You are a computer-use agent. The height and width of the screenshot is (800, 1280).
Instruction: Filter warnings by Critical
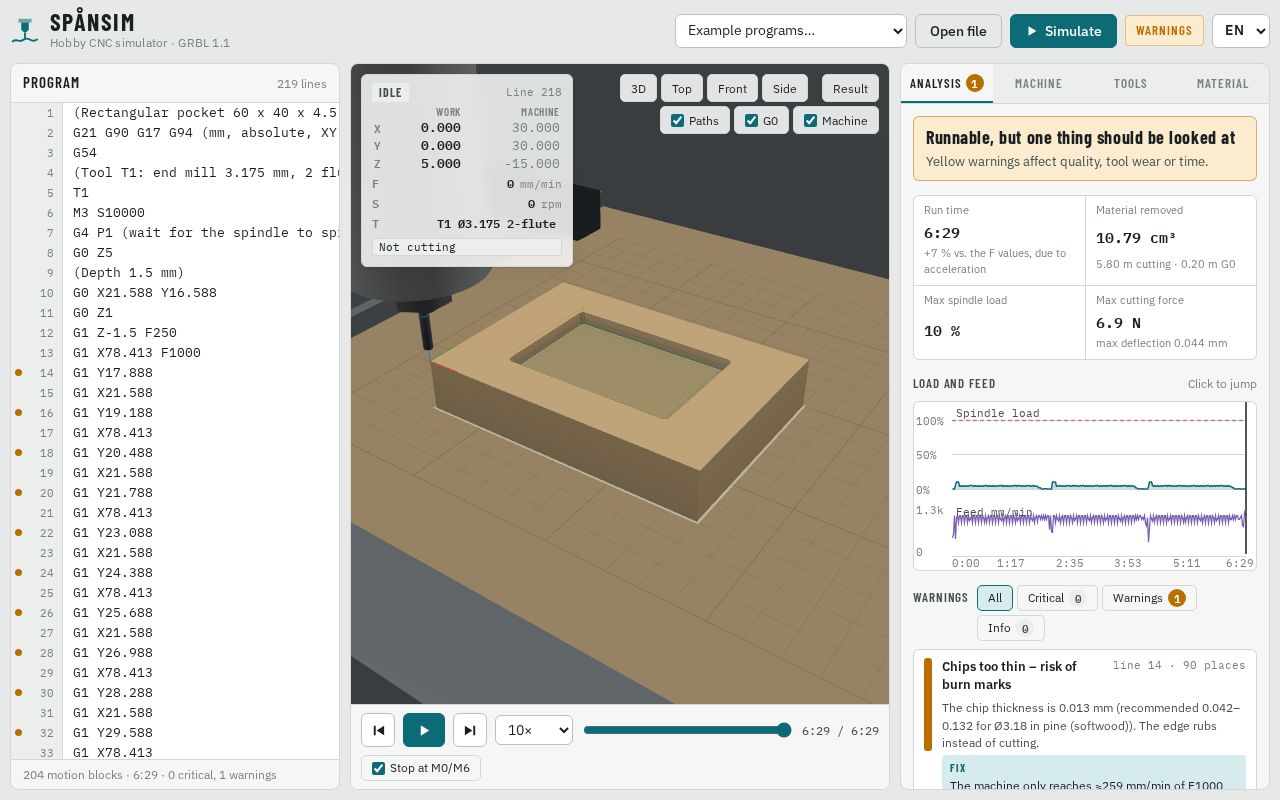click(1057, 598)
